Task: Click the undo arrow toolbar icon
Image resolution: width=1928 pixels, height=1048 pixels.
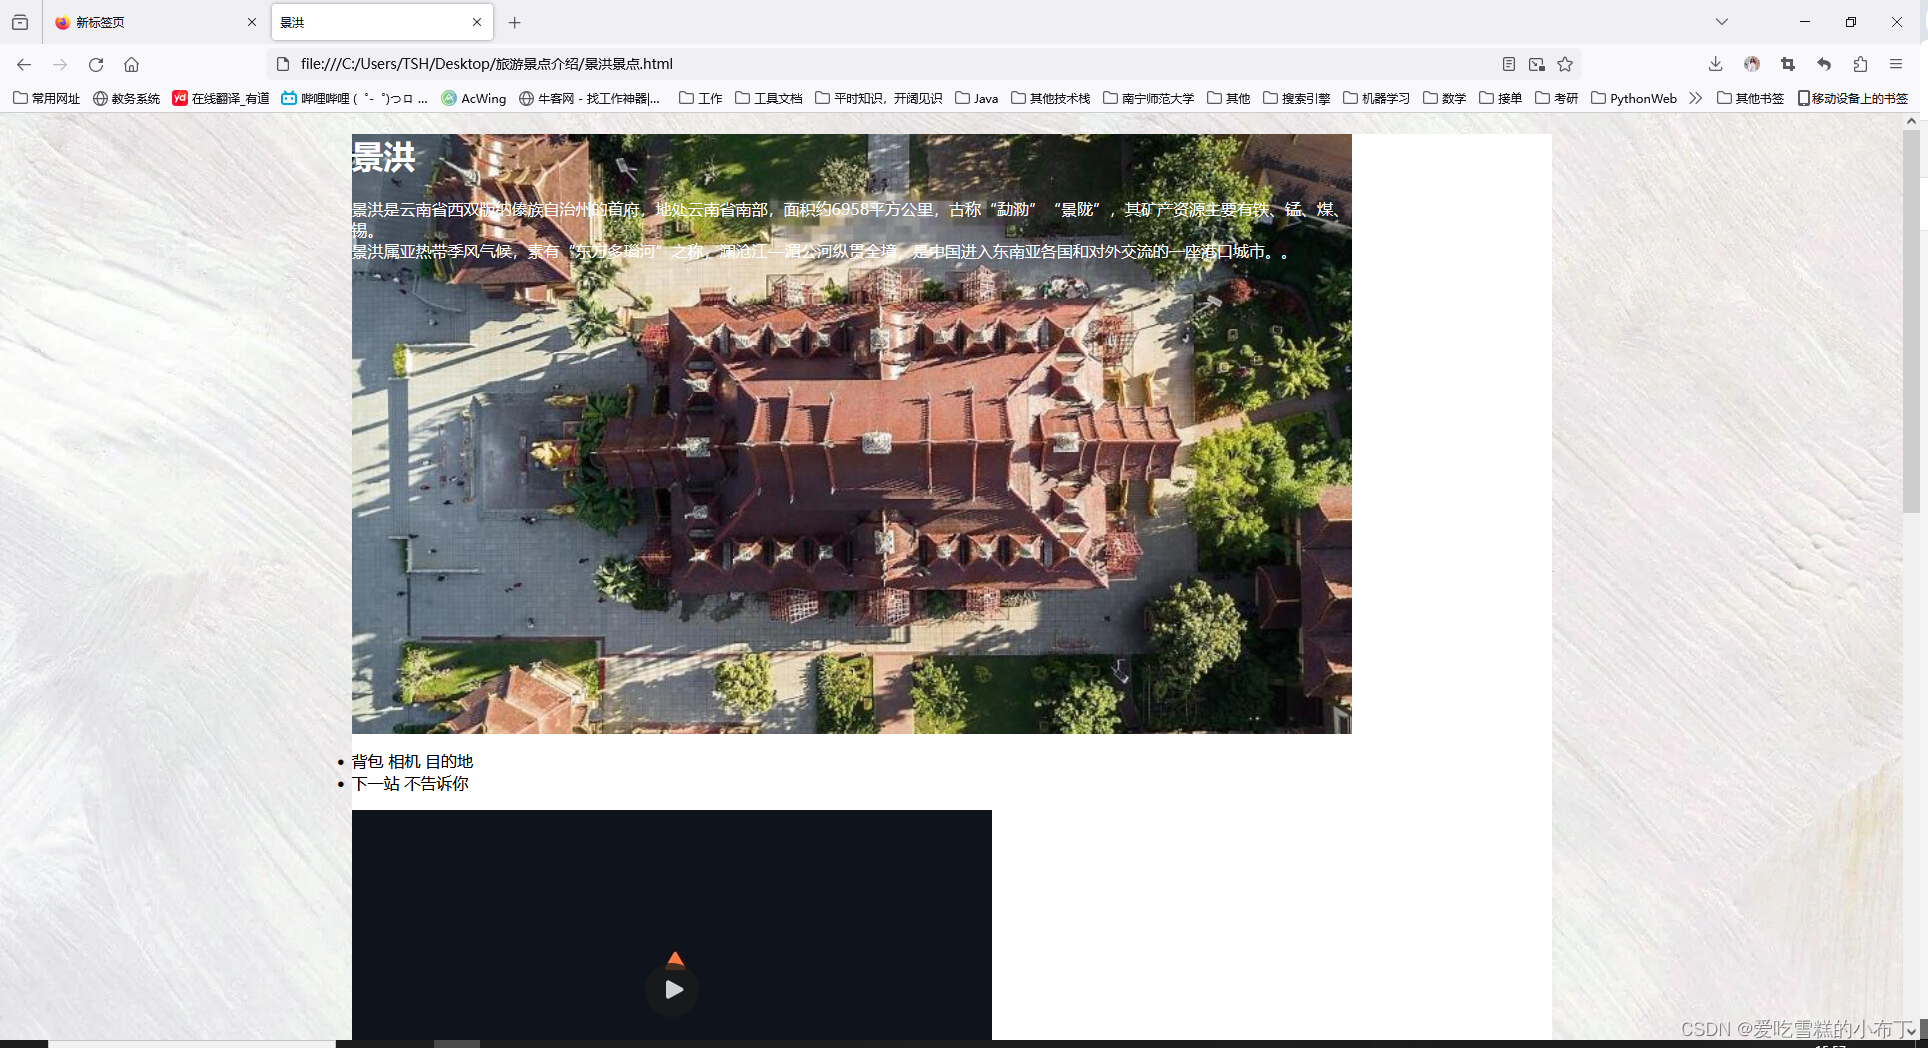Action: pyautogui.click(x=1824, y=64)
